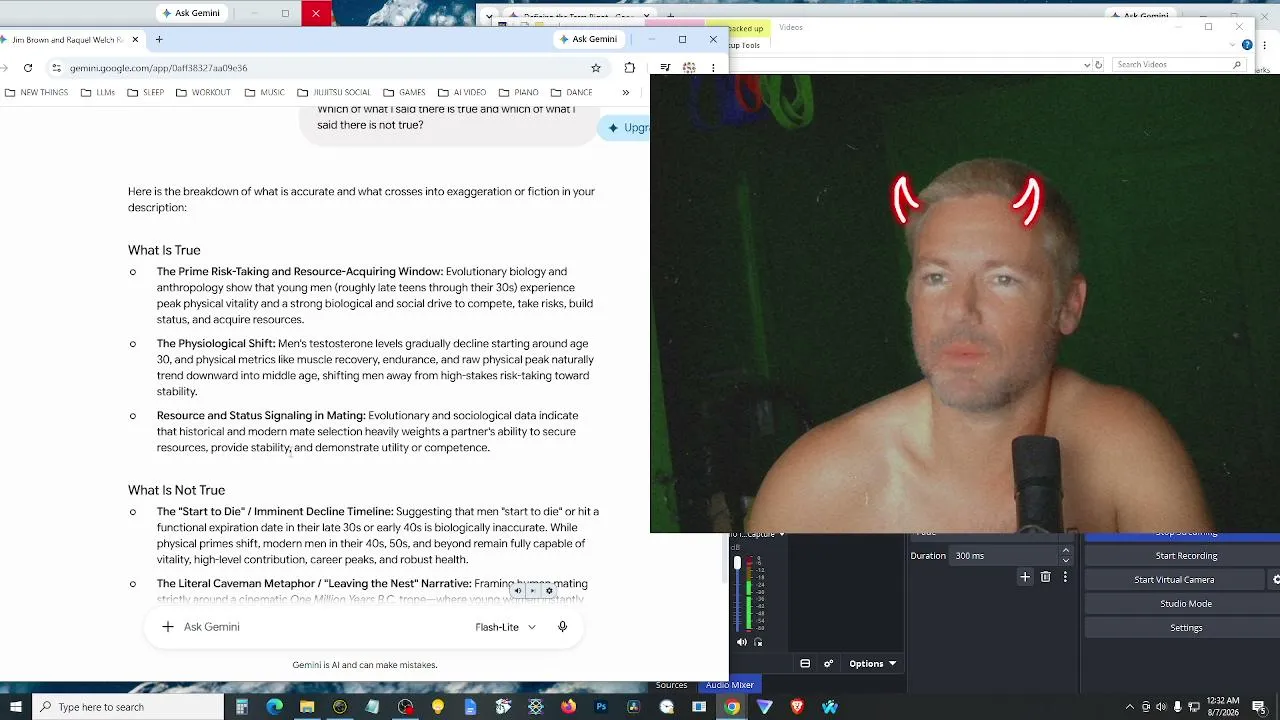The image size is (1280, 720).
Task: Click 'Gemini is AI and can make mistakes.' text
Action: [365, 665]
